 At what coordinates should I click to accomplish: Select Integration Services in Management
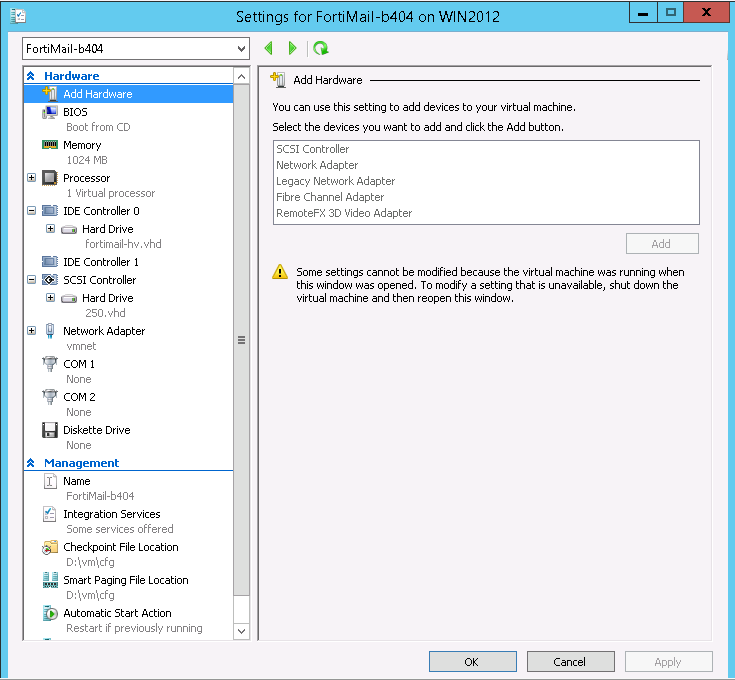coord(111,514)
